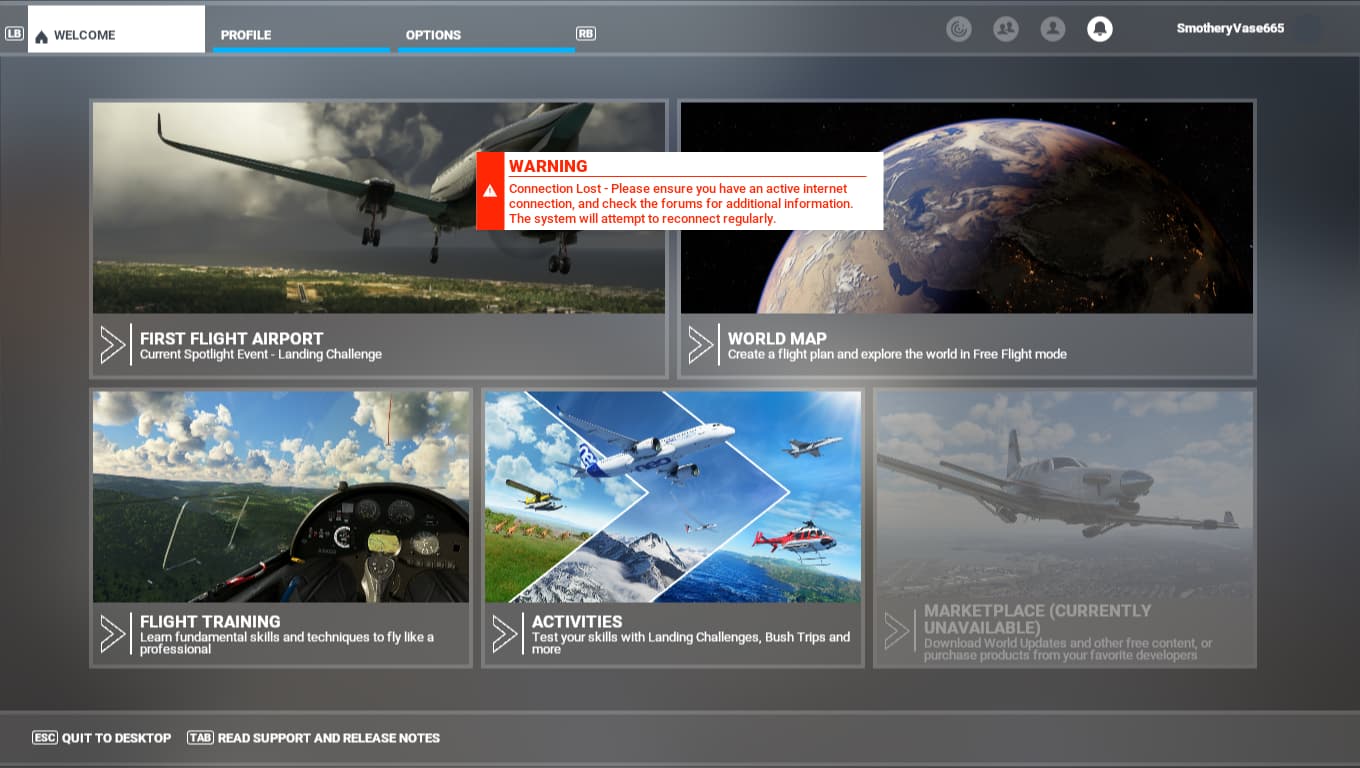Click 'Test your skills with Landing Challenges' text
Screen dimensions: 1360x768
691,643
